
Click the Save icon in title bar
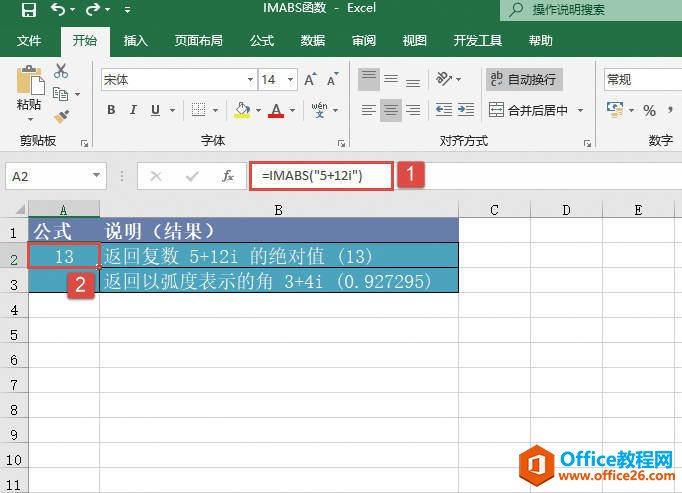[29, 9]
